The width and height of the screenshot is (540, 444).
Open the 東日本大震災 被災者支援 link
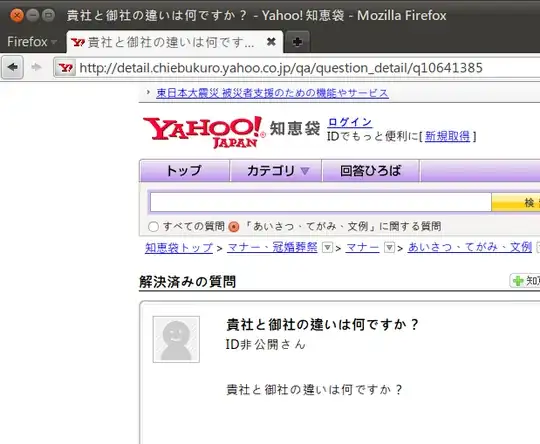click(272, 93)
